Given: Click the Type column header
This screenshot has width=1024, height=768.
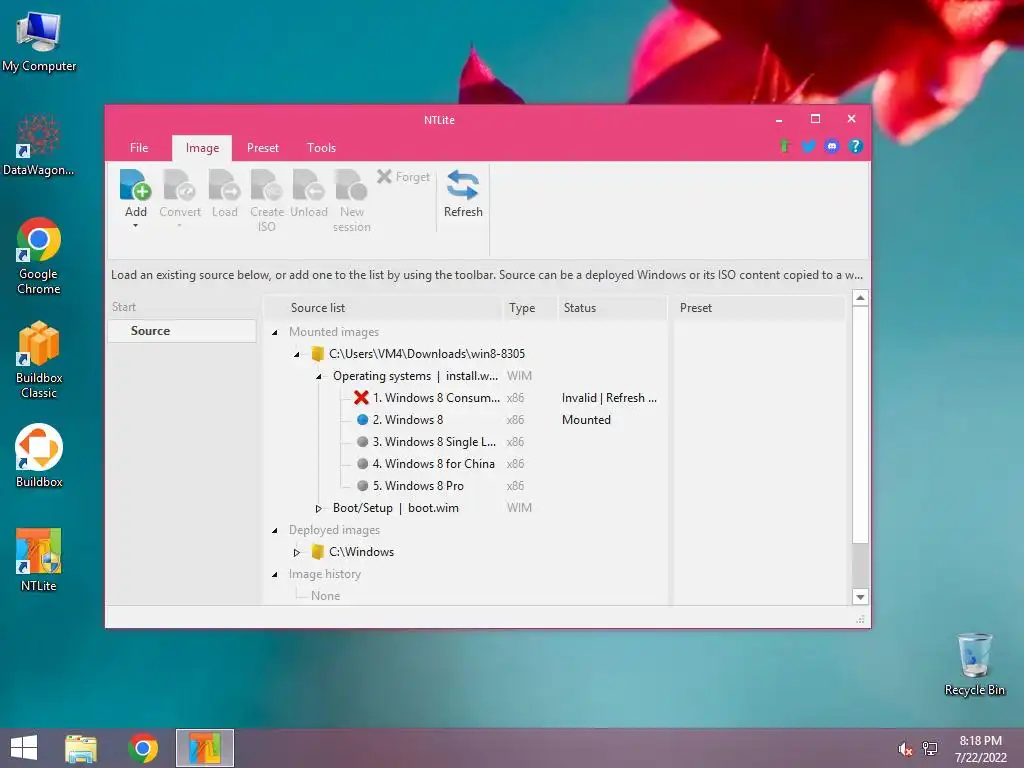Looking at the screenshot, I should point(530,308).
